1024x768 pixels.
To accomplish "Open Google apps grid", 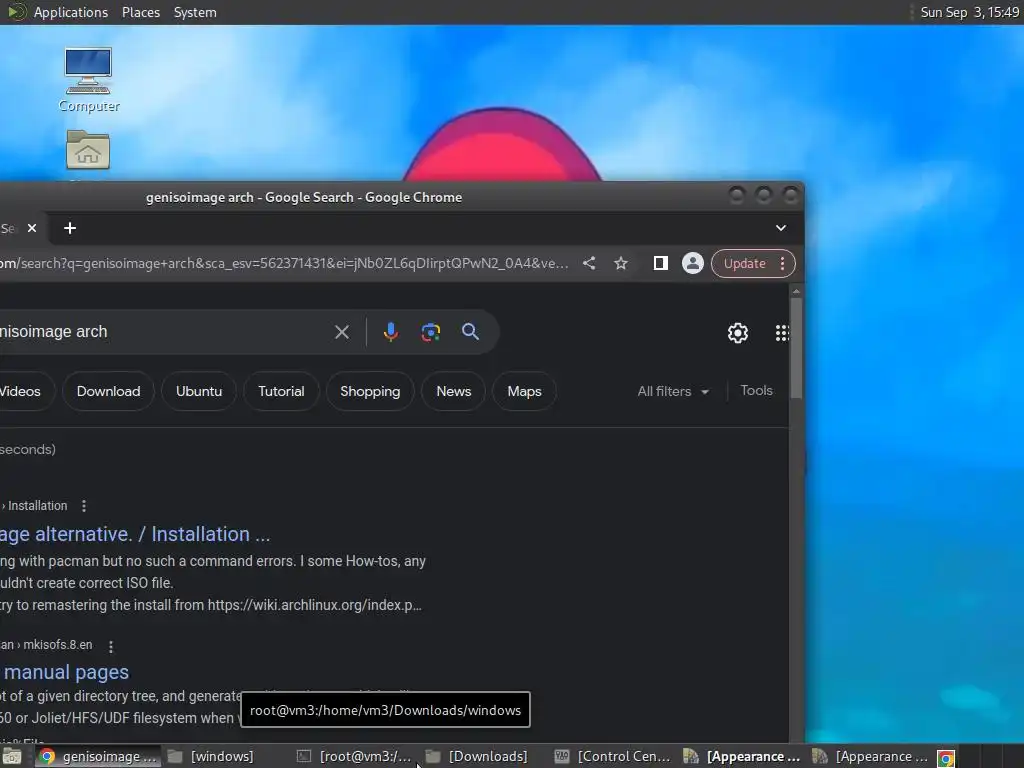I will point(782,333).
